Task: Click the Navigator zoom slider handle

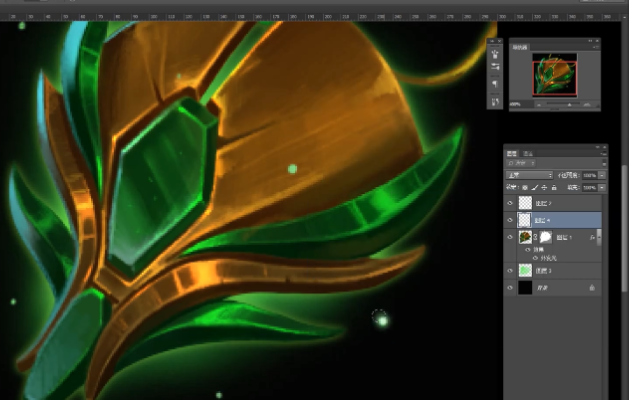Action: pyautogui.click(x=569, y=105)
